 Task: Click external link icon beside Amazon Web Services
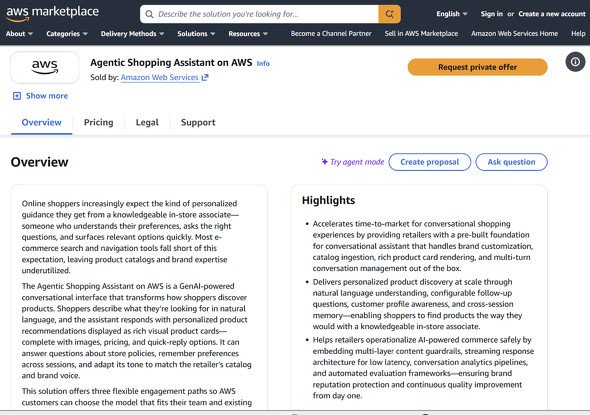click(x=205, y=78)
